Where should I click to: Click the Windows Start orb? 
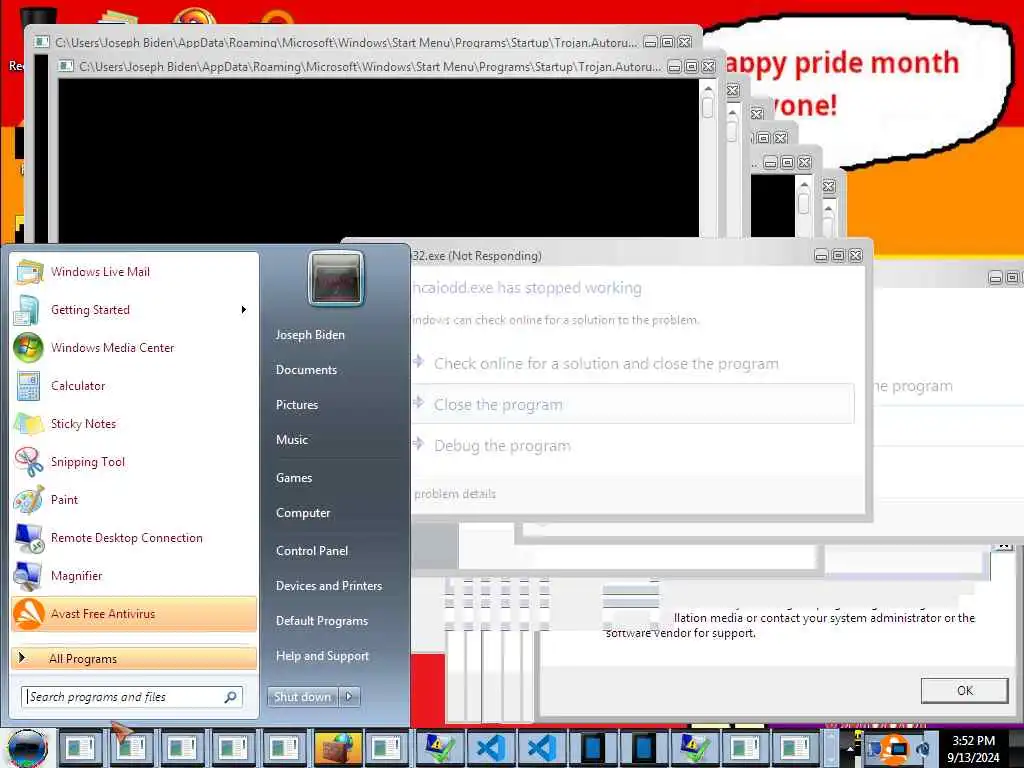pyautogui.click(x=27, y=748)
